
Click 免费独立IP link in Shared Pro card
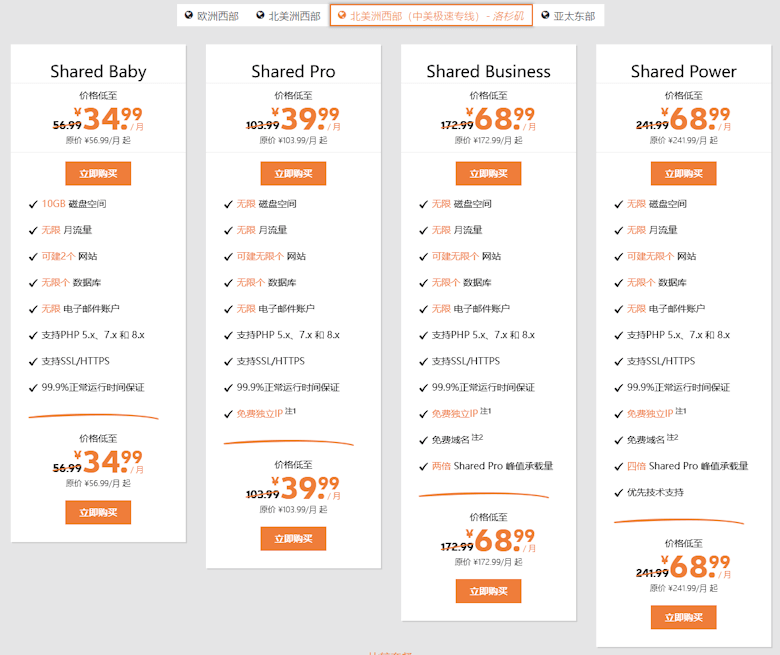260,413
